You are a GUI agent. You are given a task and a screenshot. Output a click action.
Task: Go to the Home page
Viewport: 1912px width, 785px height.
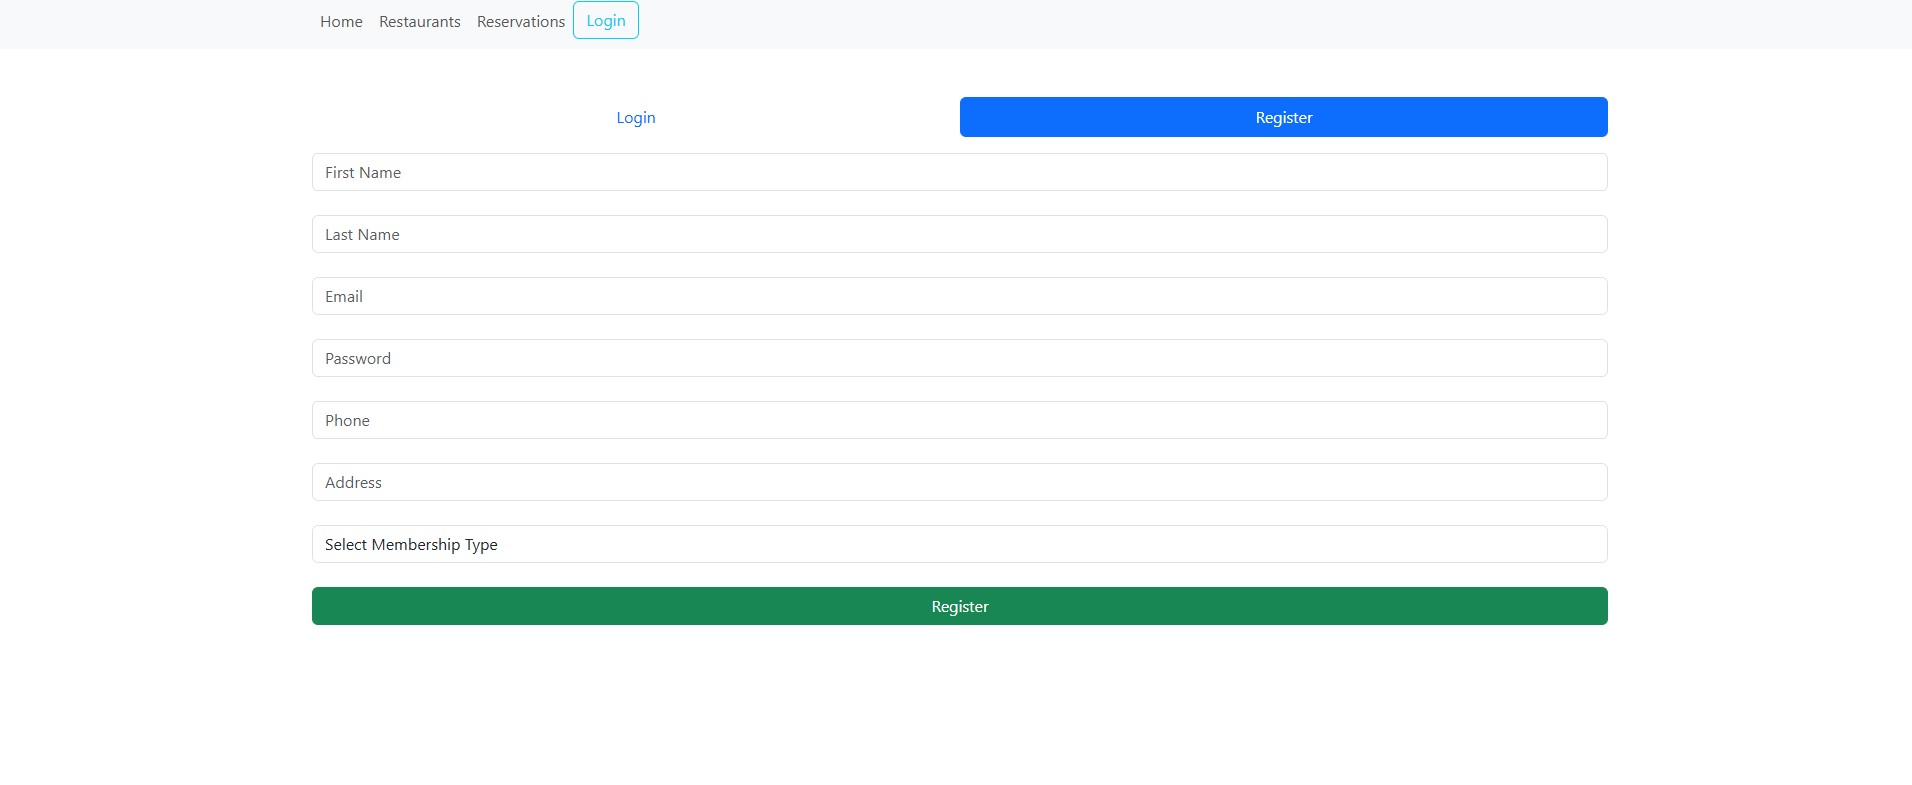point(341,21)
